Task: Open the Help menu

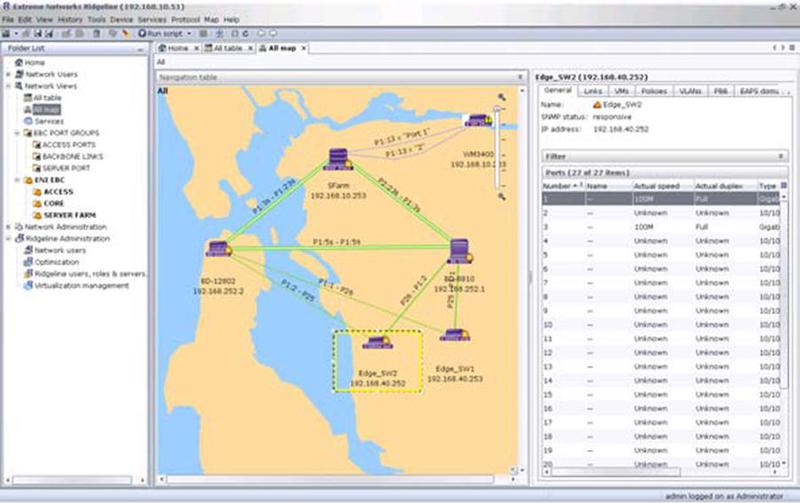Action: (231, 19)
